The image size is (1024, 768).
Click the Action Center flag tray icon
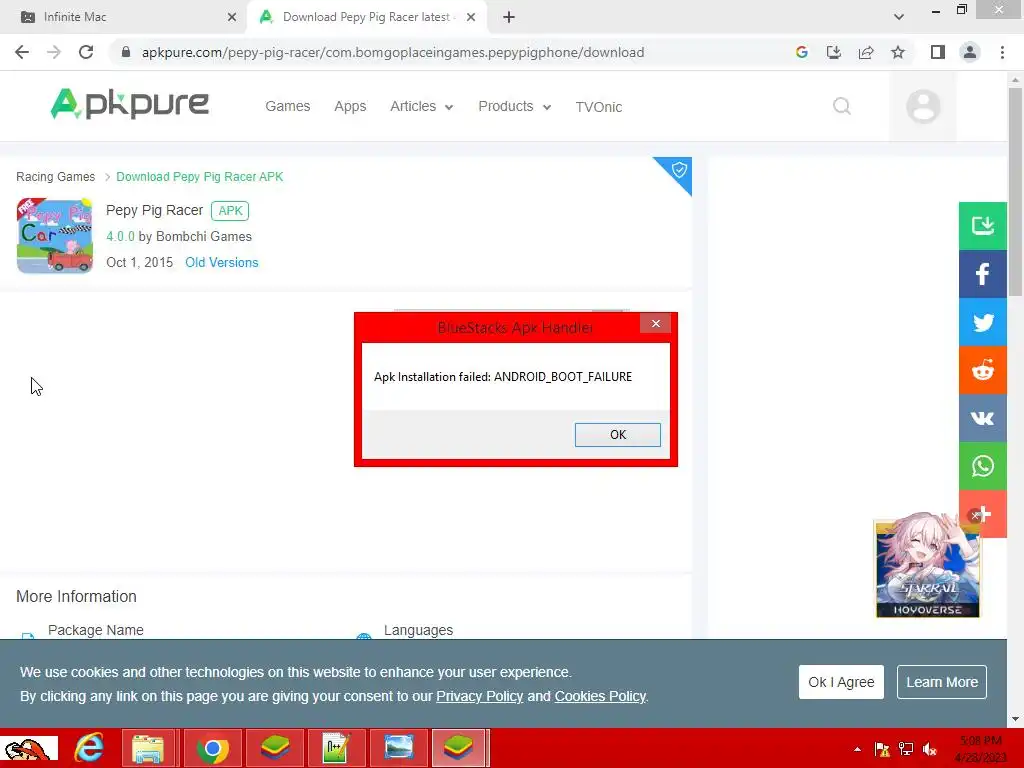(882, 749)
